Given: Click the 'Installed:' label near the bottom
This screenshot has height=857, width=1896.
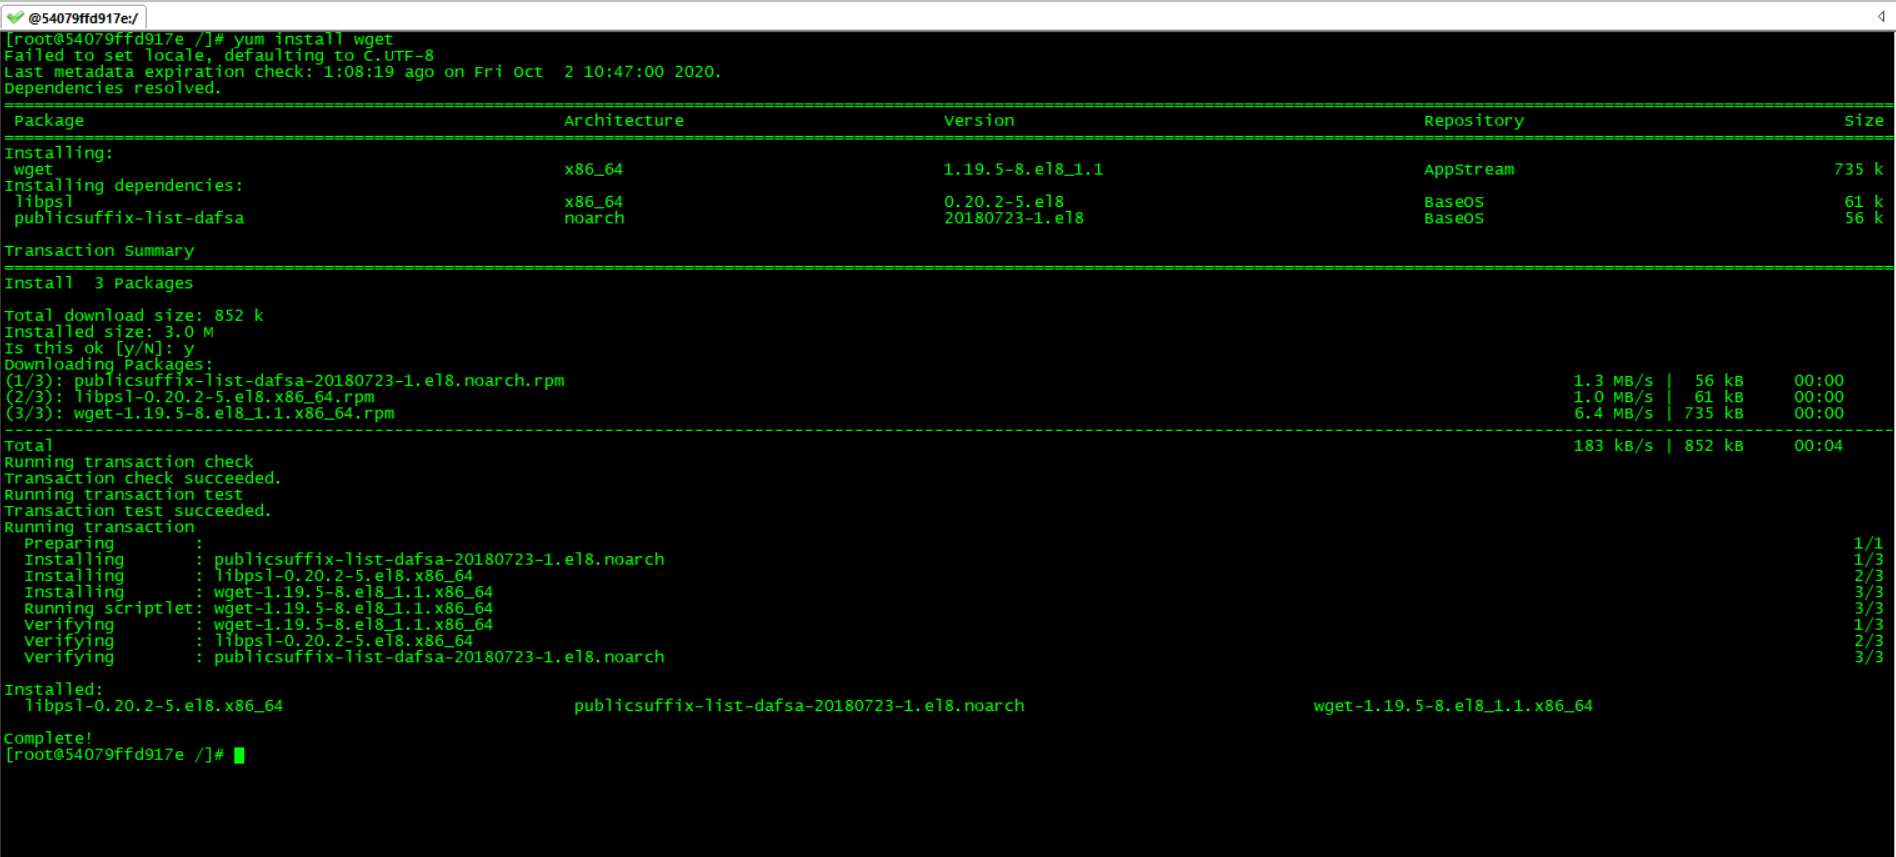Looking at the screenshot, I should coord(53,690).
